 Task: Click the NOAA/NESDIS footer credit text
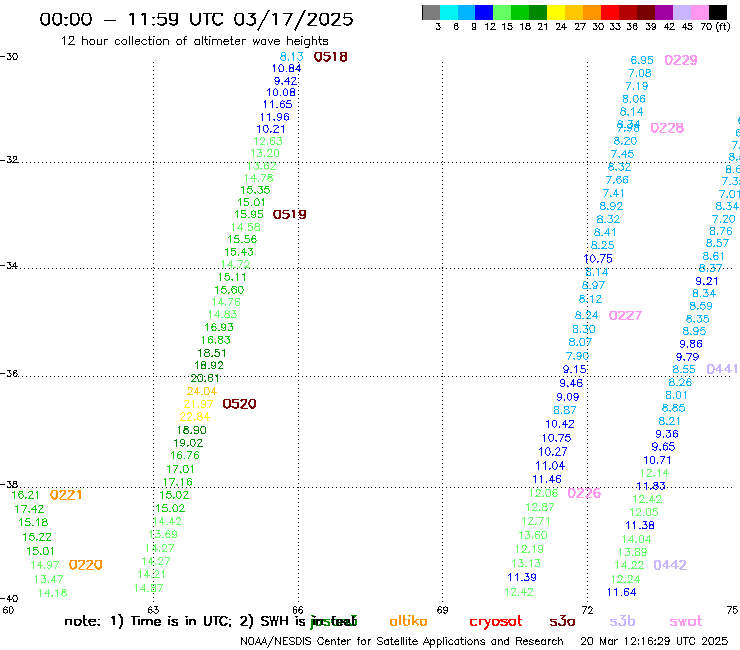pyautogui.click(x=402, y=642)
